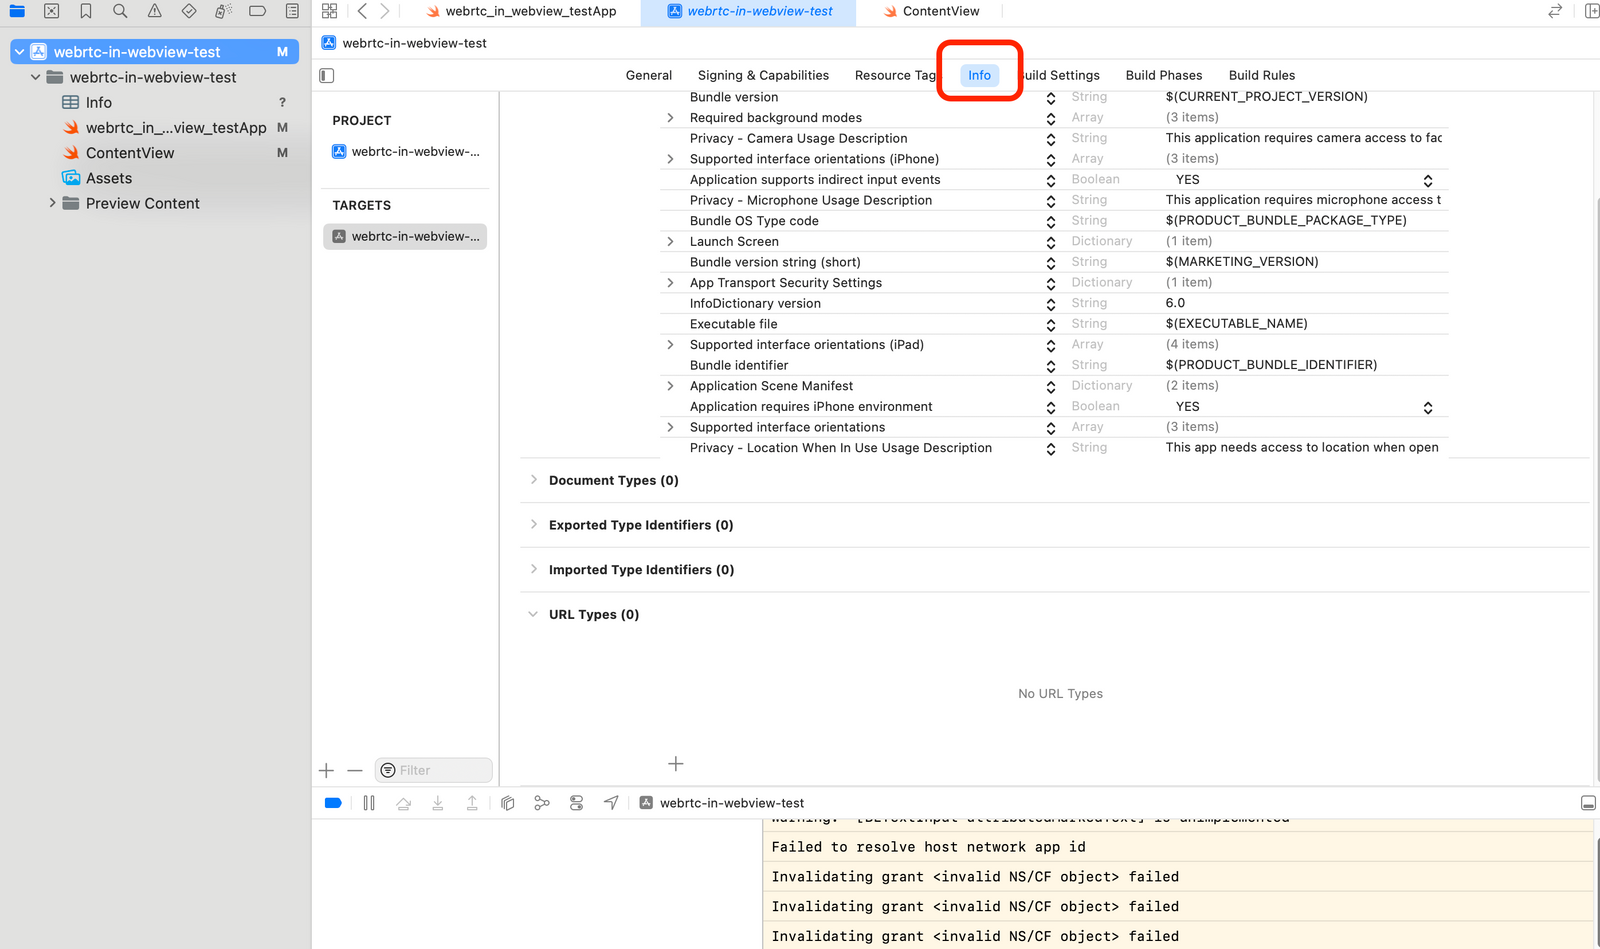Hide the debug area panel

[1588, 803]
